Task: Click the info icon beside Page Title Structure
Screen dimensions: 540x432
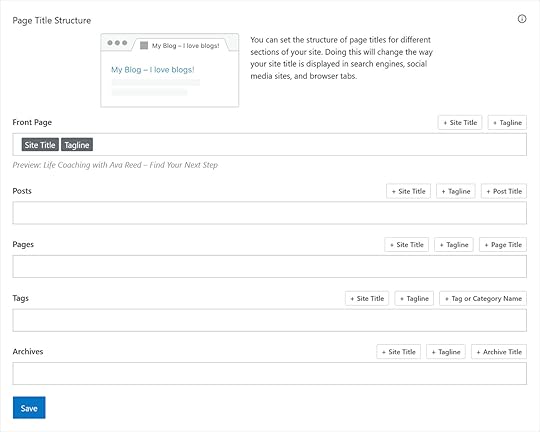Action: (522, 19)
